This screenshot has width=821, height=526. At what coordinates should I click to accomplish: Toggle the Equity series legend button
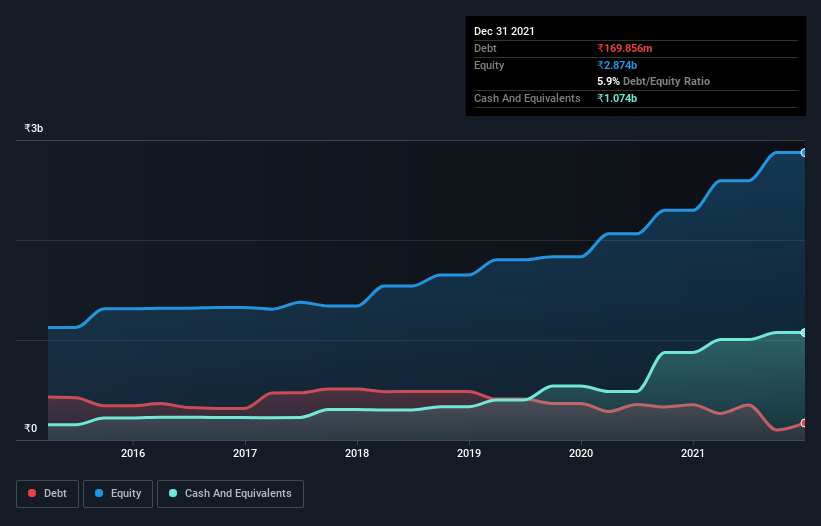tap(118, 494)
